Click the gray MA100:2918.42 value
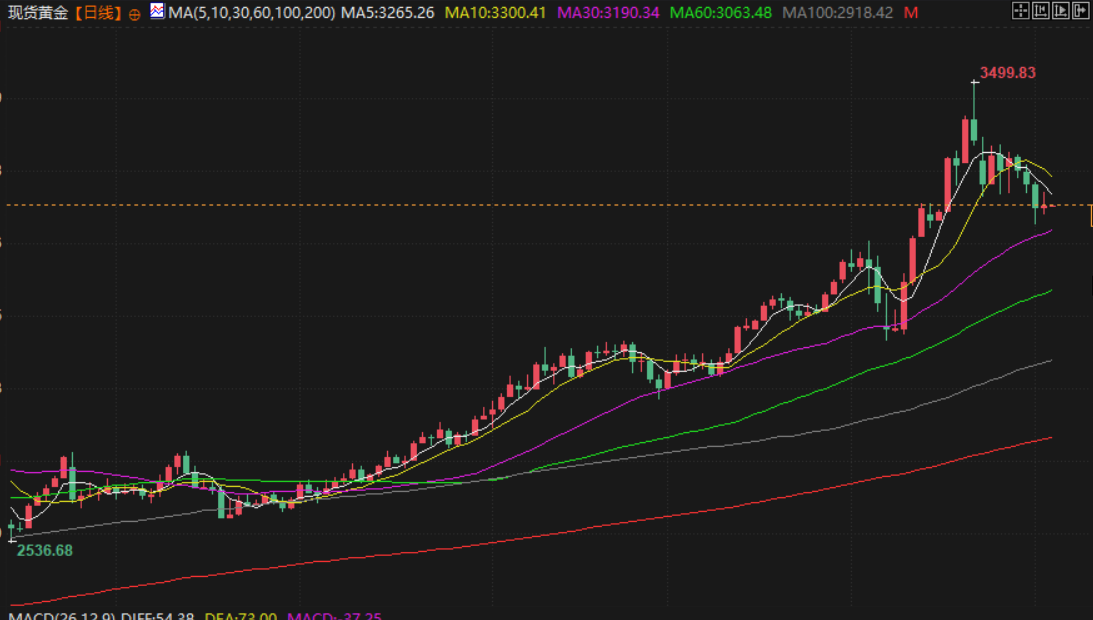 point(838,13)
